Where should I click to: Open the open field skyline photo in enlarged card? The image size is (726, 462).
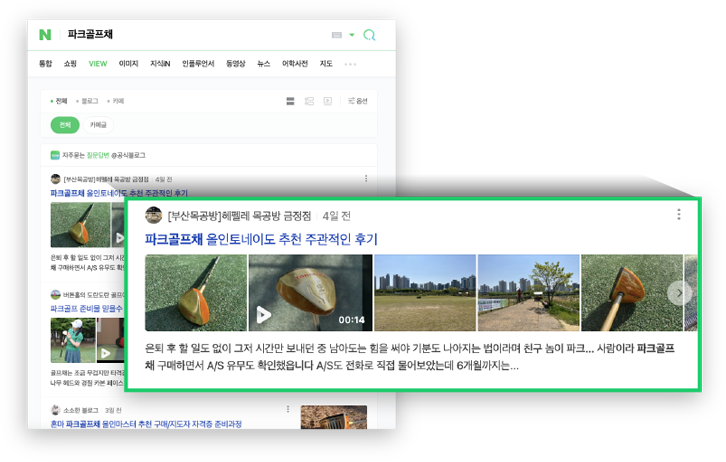425,293
